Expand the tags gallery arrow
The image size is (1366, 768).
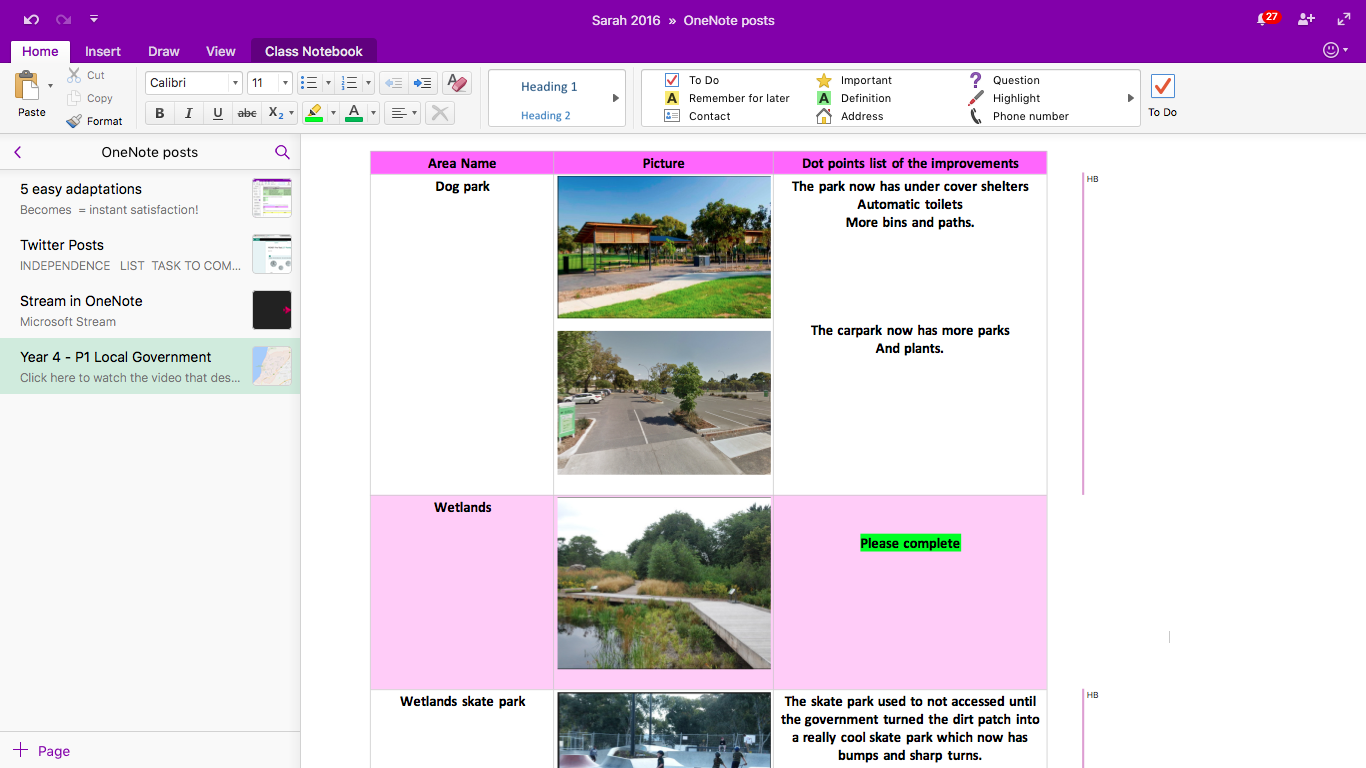pyautogui.click(x=1131, y=98)
